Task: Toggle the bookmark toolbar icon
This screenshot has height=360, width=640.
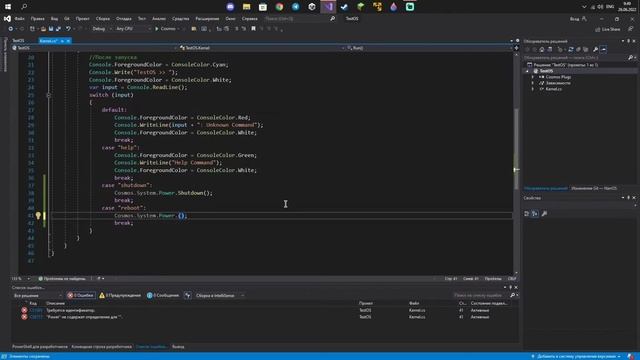Action: pyautogui.click(x=253, y=29)
